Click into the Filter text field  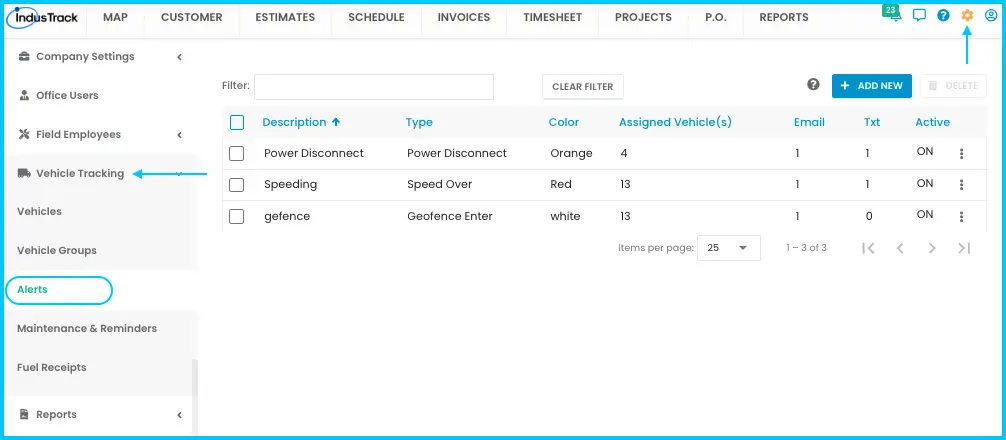(x=374, y=87)
